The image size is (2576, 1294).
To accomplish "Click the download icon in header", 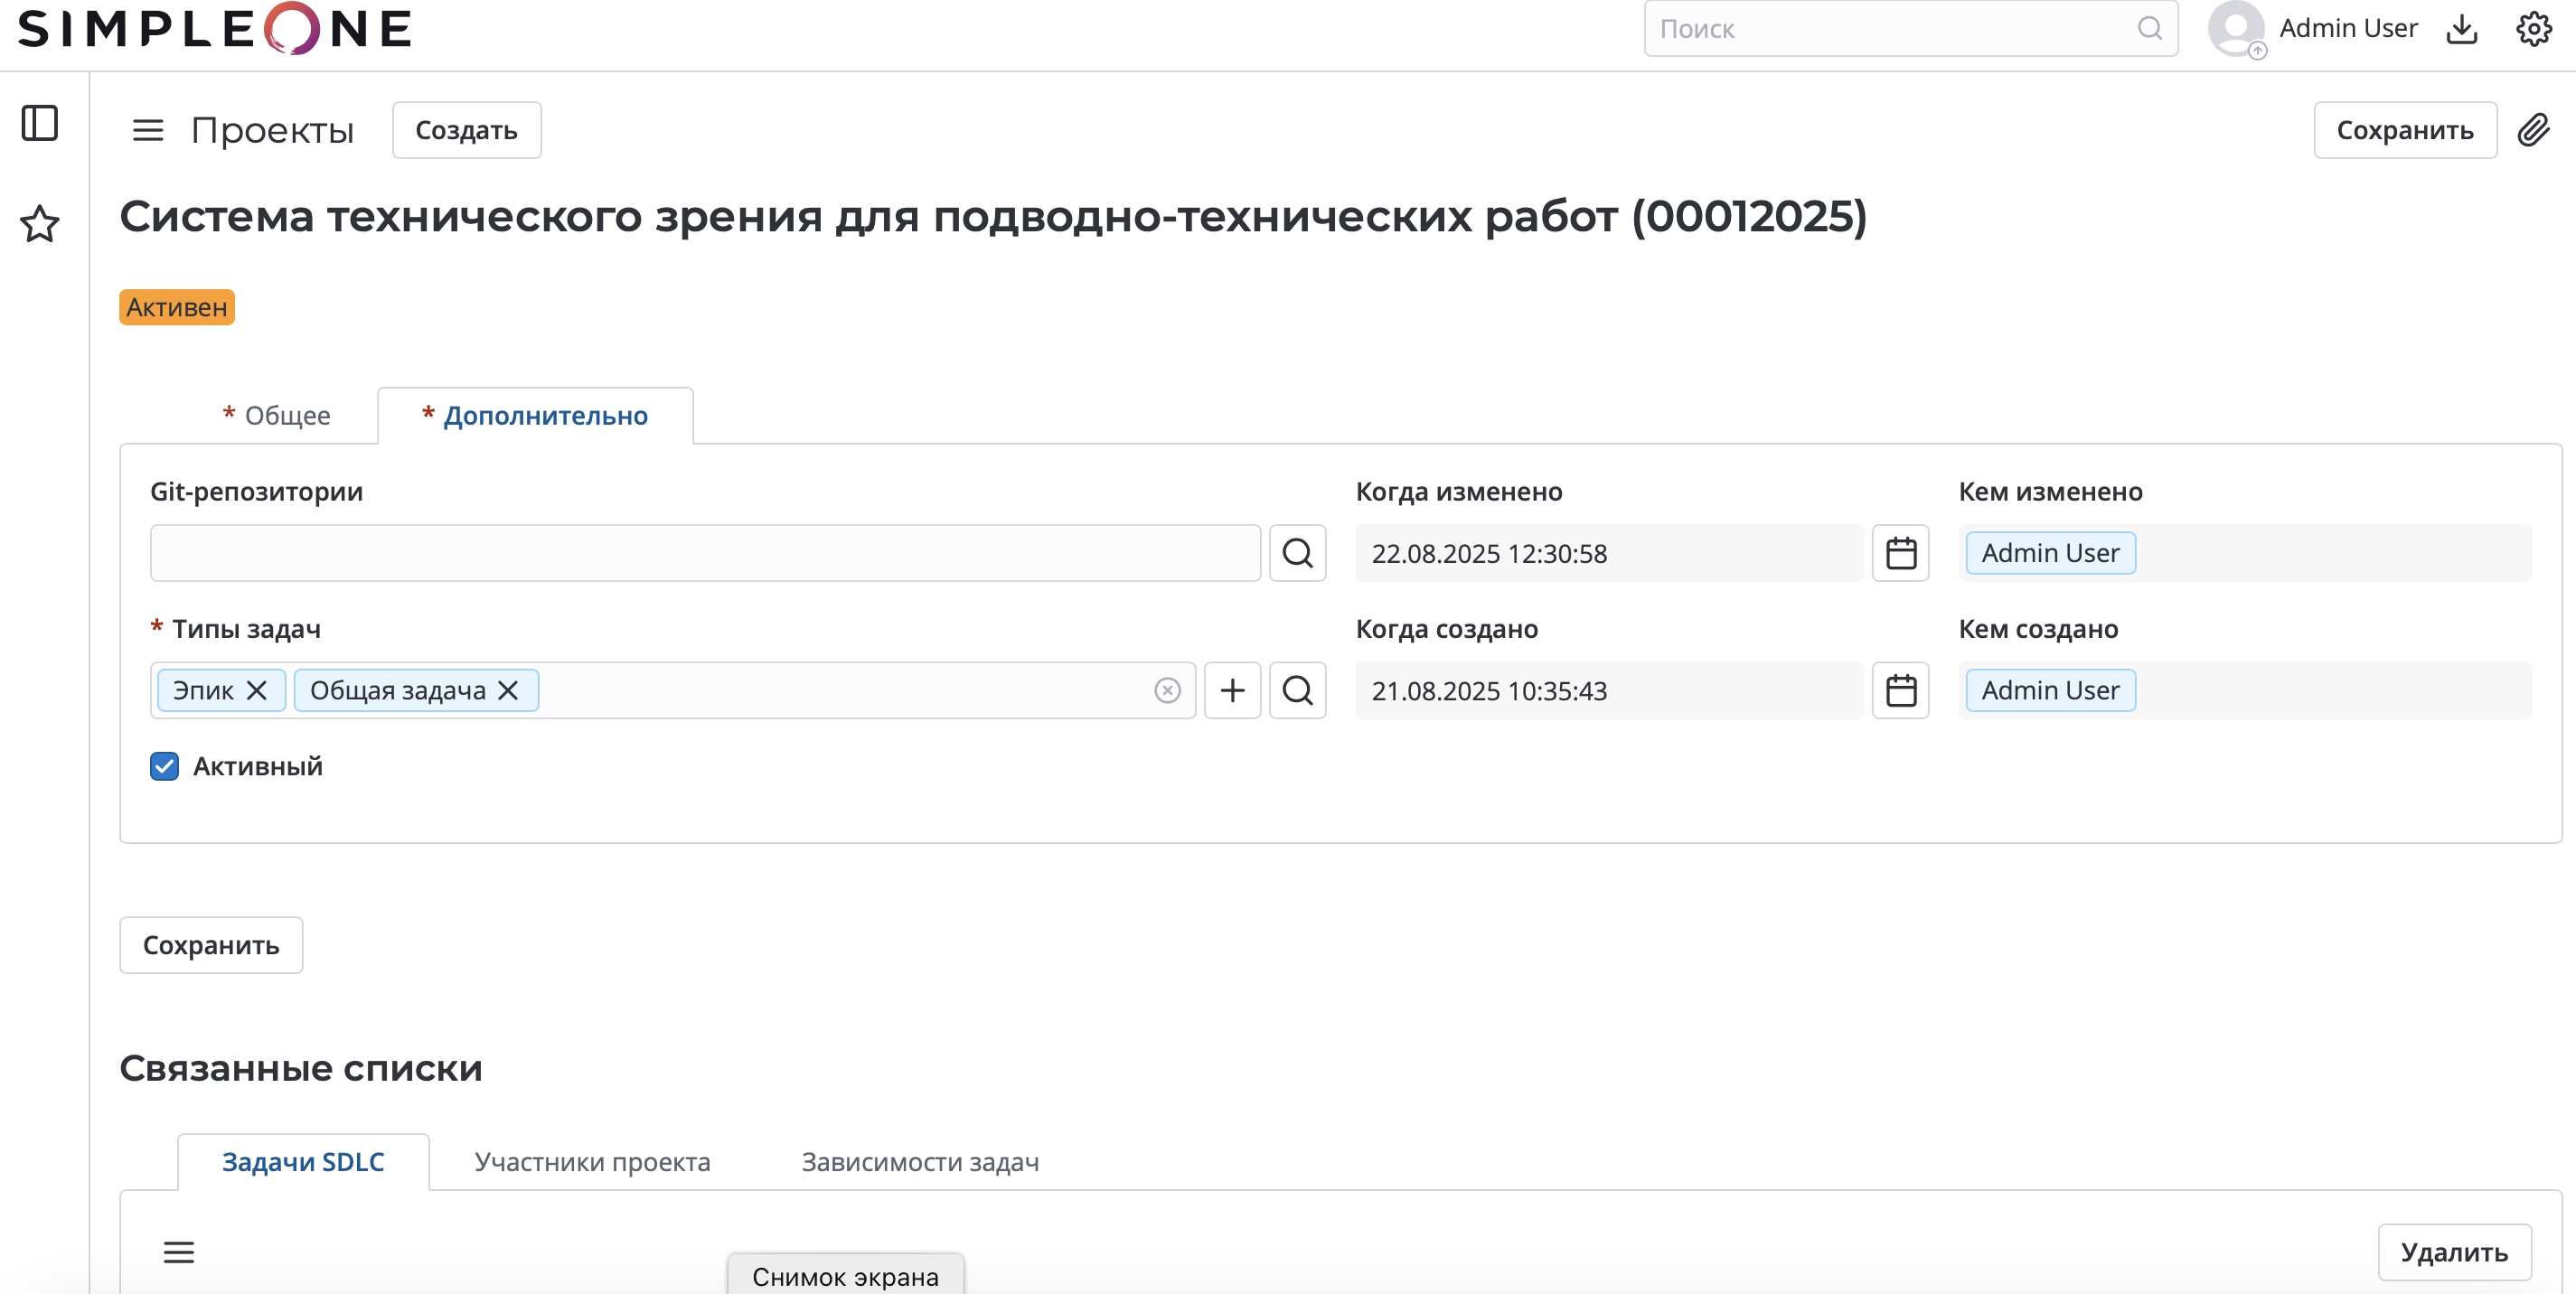I will click(x=2461, y=29).
